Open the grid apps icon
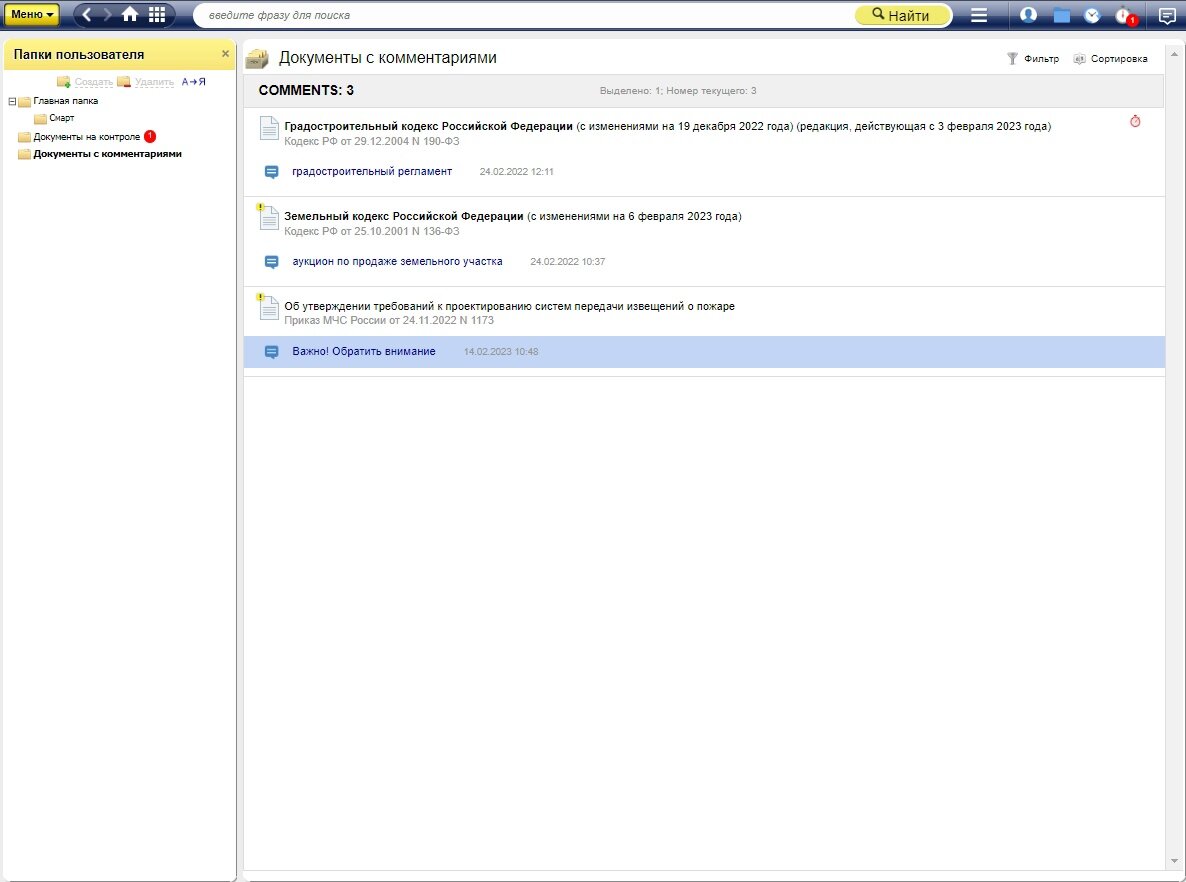Image resolution: width=1186 pixels, height=882 pixels. 157,14
